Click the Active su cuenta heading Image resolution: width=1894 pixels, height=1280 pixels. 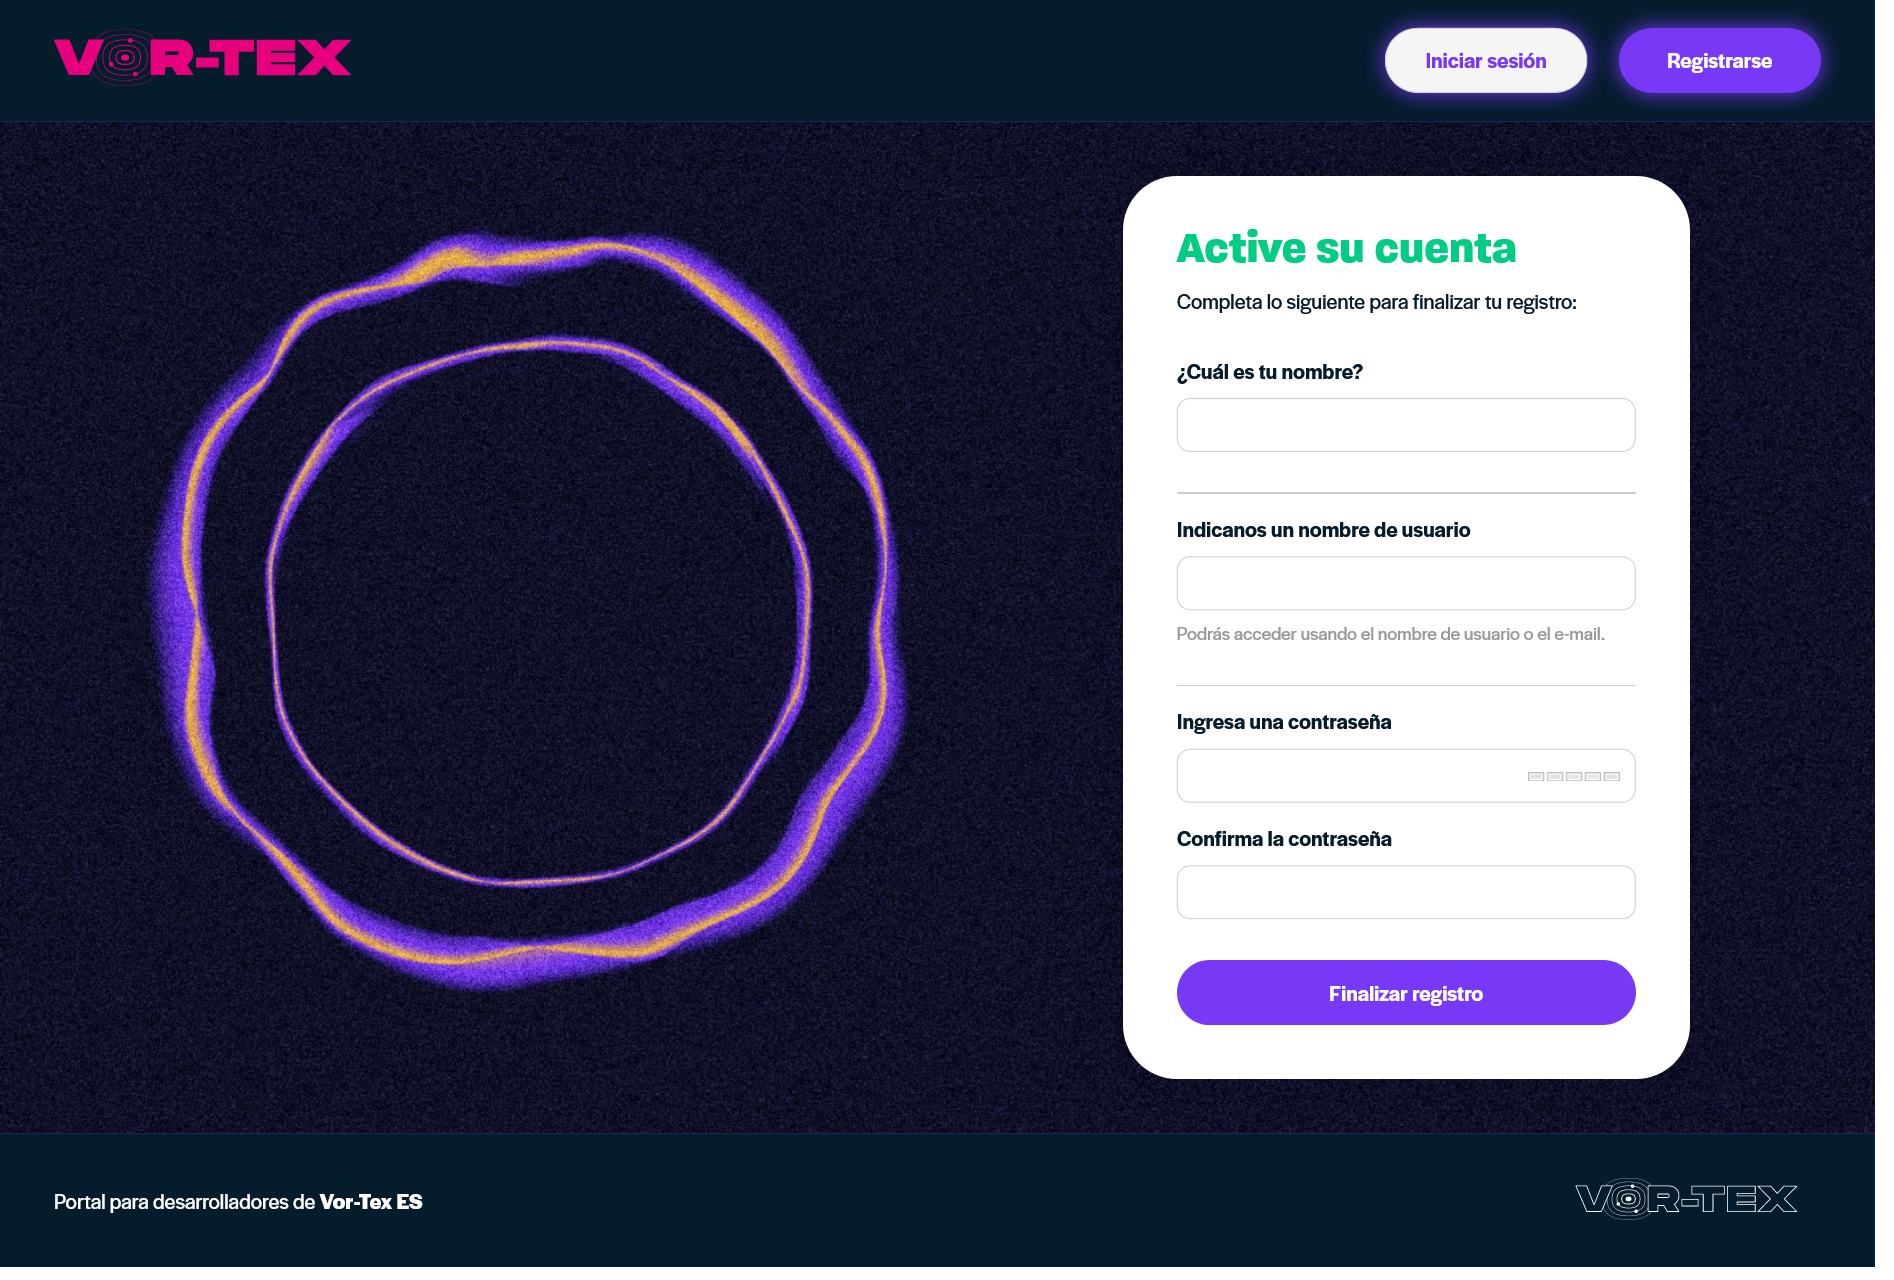click(x=1346, y=248)
